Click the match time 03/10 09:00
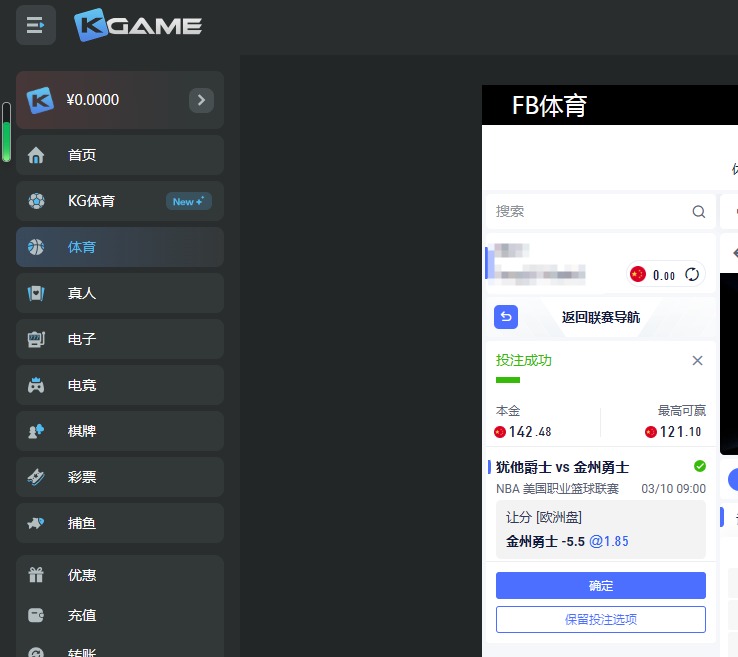The height and width of the screenshot is (657, 738). [x=674, y=489]
